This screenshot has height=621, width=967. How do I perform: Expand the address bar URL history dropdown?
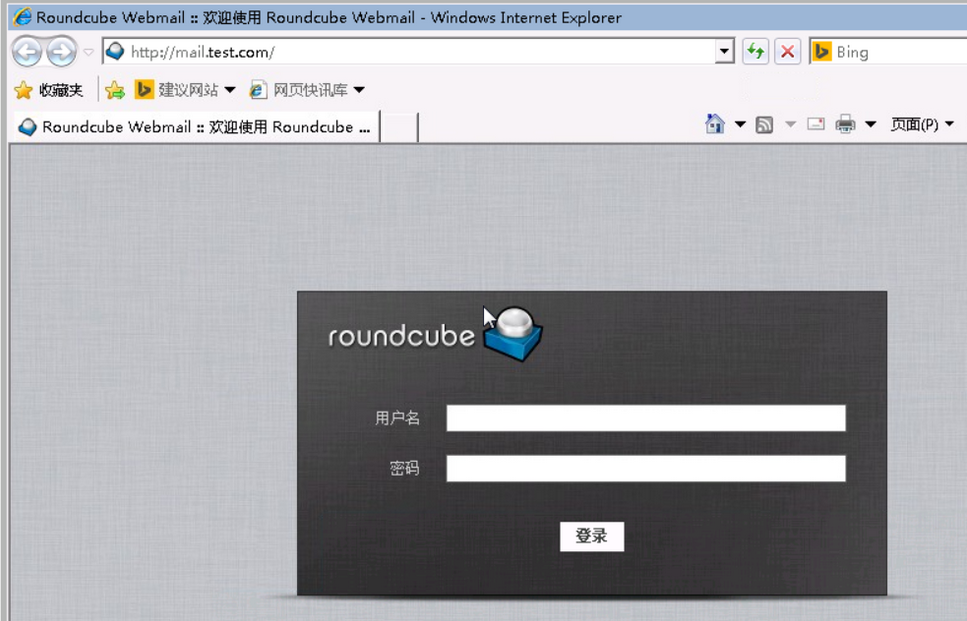725,52
